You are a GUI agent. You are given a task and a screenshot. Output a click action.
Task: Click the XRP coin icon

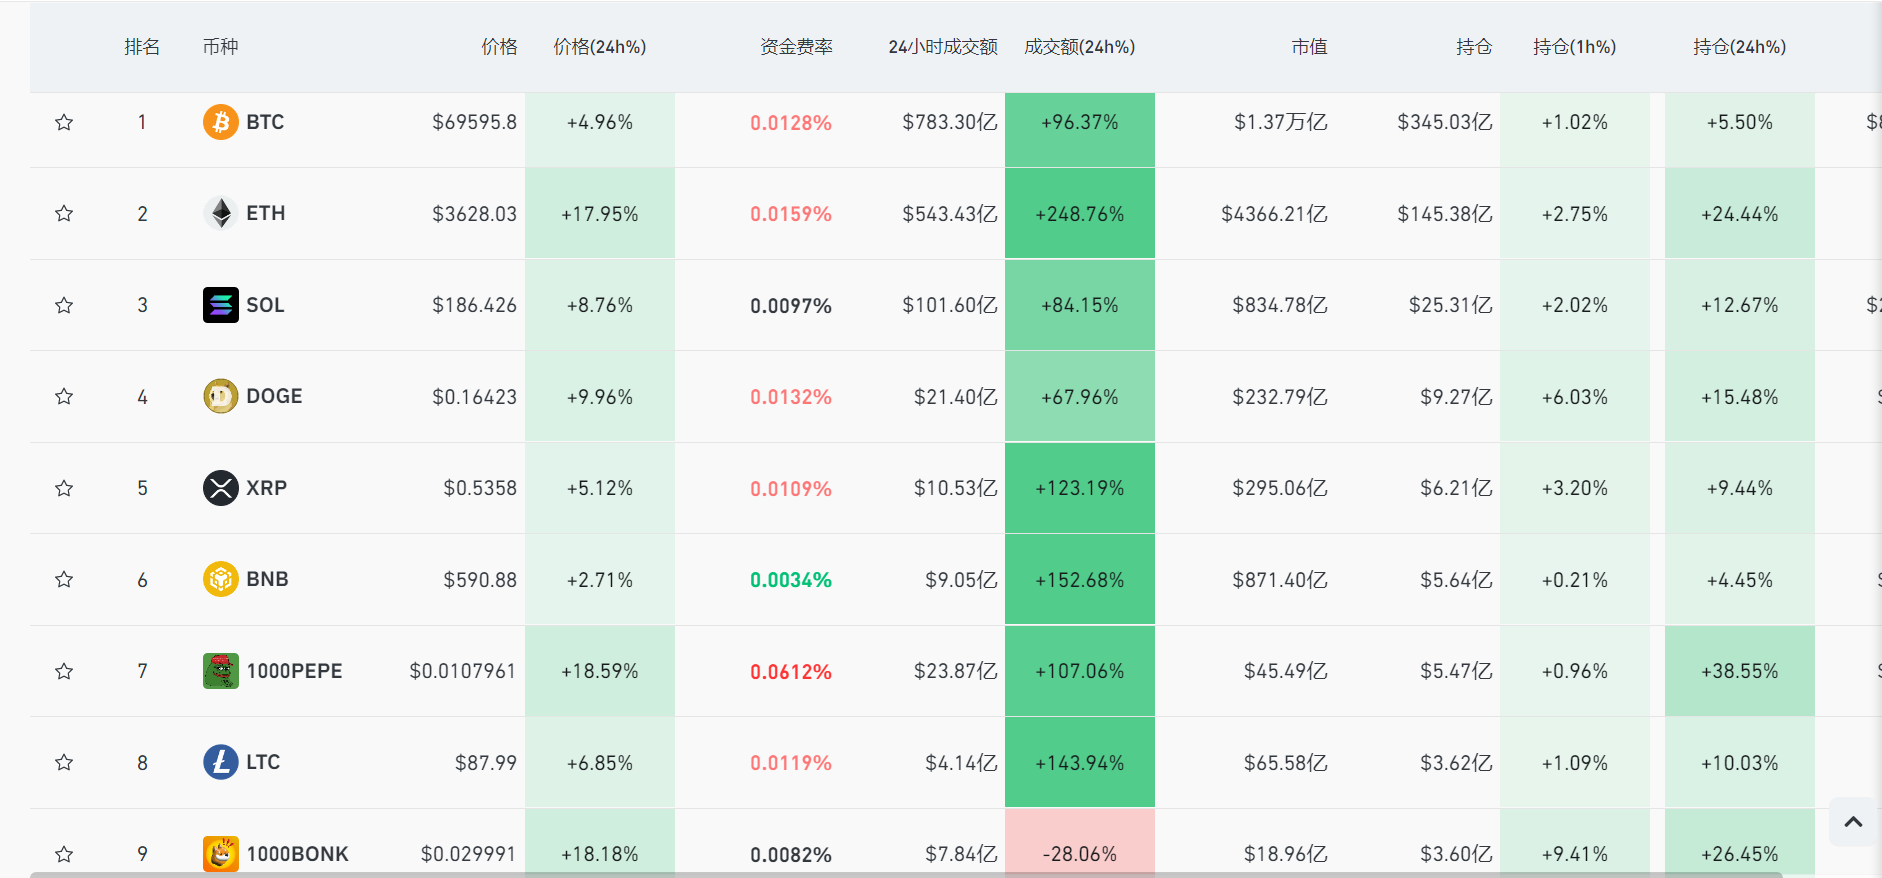[220, 488]
